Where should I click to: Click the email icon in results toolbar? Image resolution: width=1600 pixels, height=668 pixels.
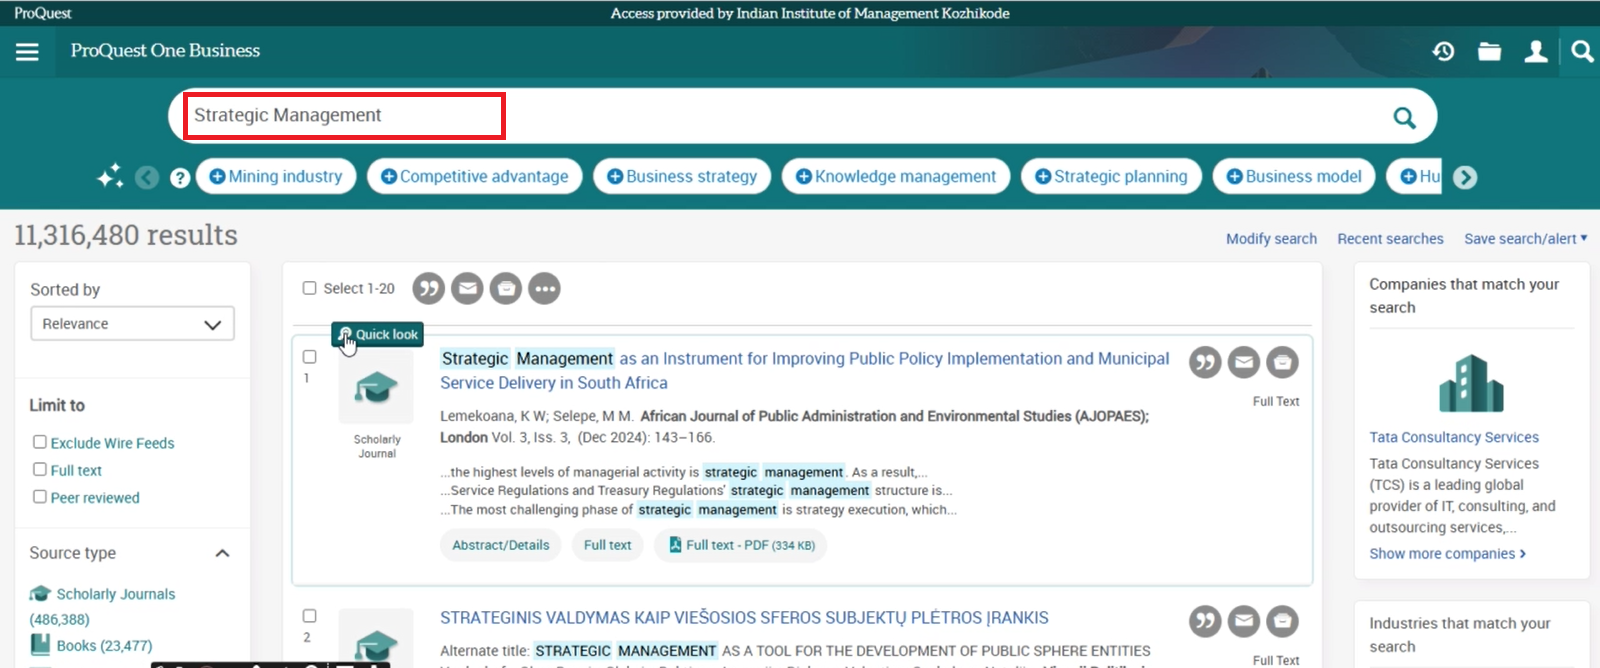[467, 289]
